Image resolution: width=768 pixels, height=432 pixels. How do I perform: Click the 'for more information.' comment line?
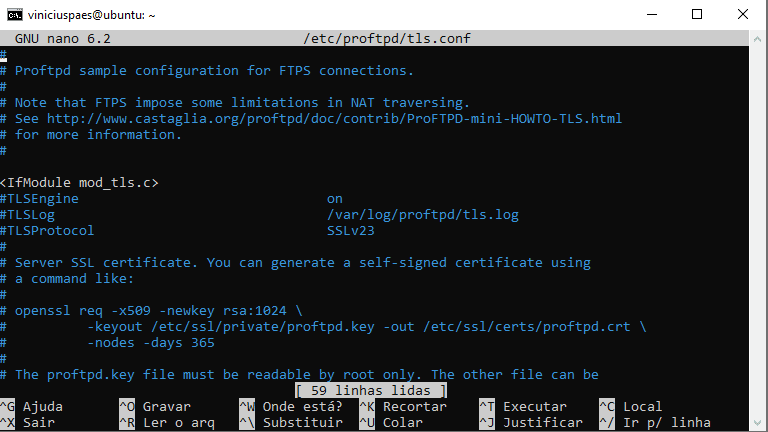click(91, 135)
